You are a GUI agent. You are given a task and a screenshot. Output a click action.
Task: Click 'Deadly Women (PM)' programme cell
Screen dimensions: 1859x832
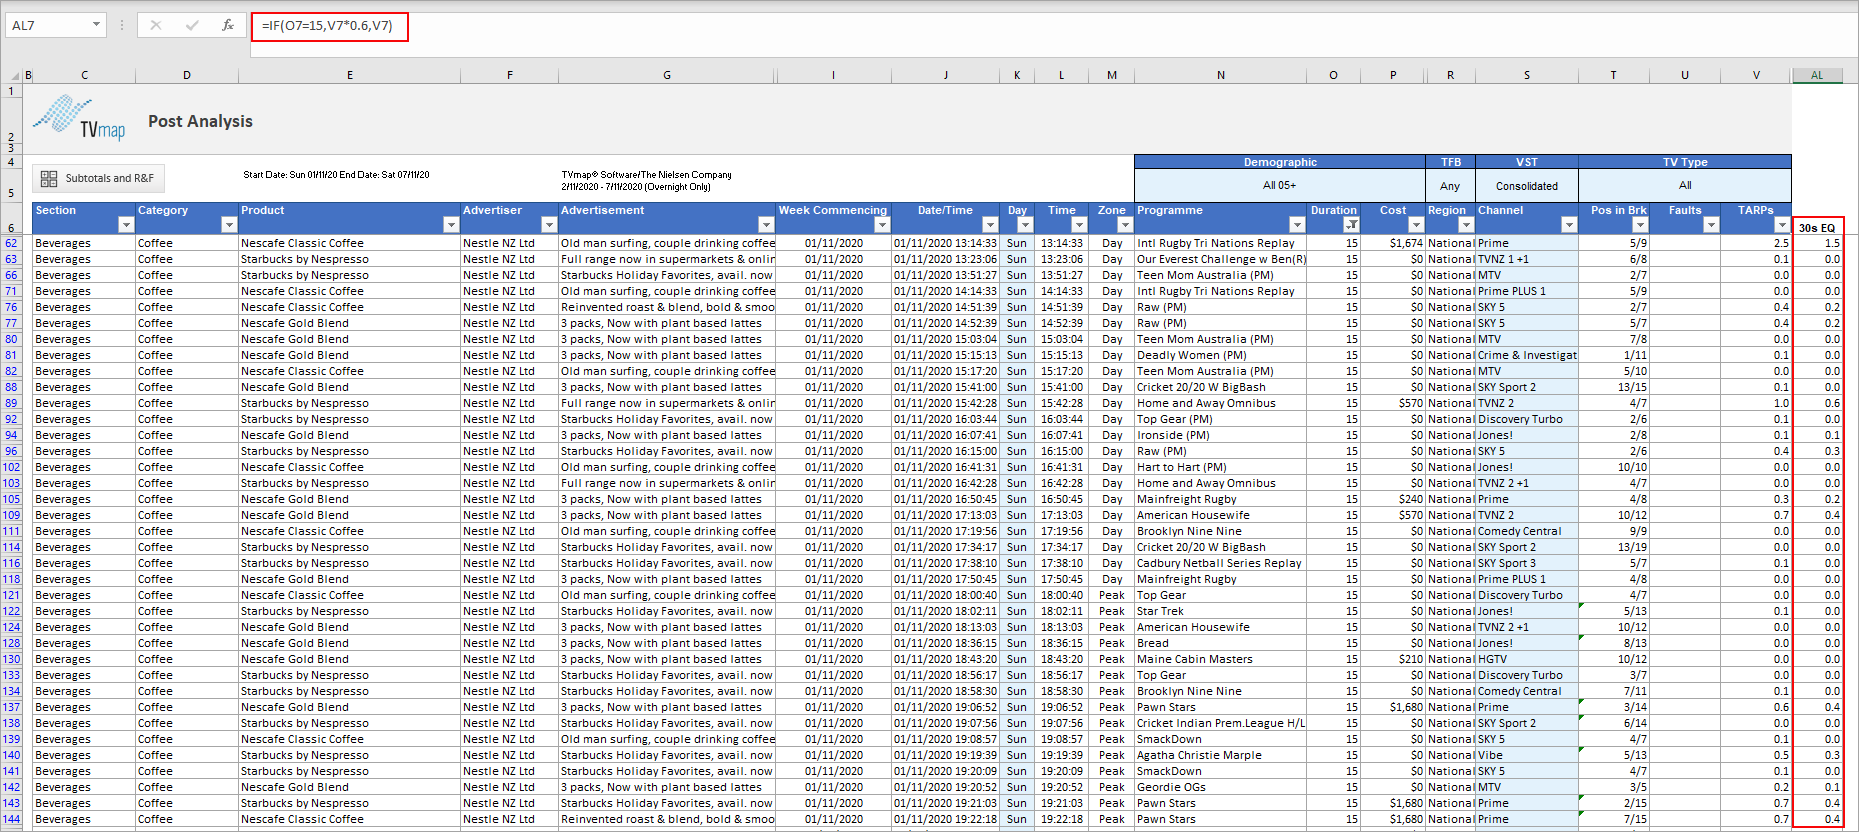[1221, 355]
